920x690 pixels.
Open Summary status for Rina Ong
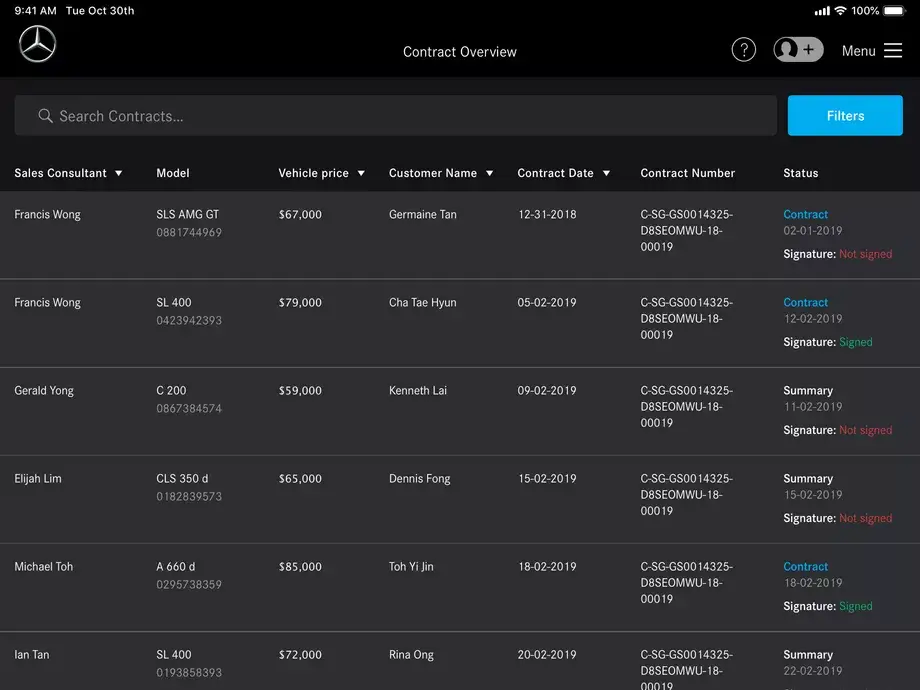808,654
